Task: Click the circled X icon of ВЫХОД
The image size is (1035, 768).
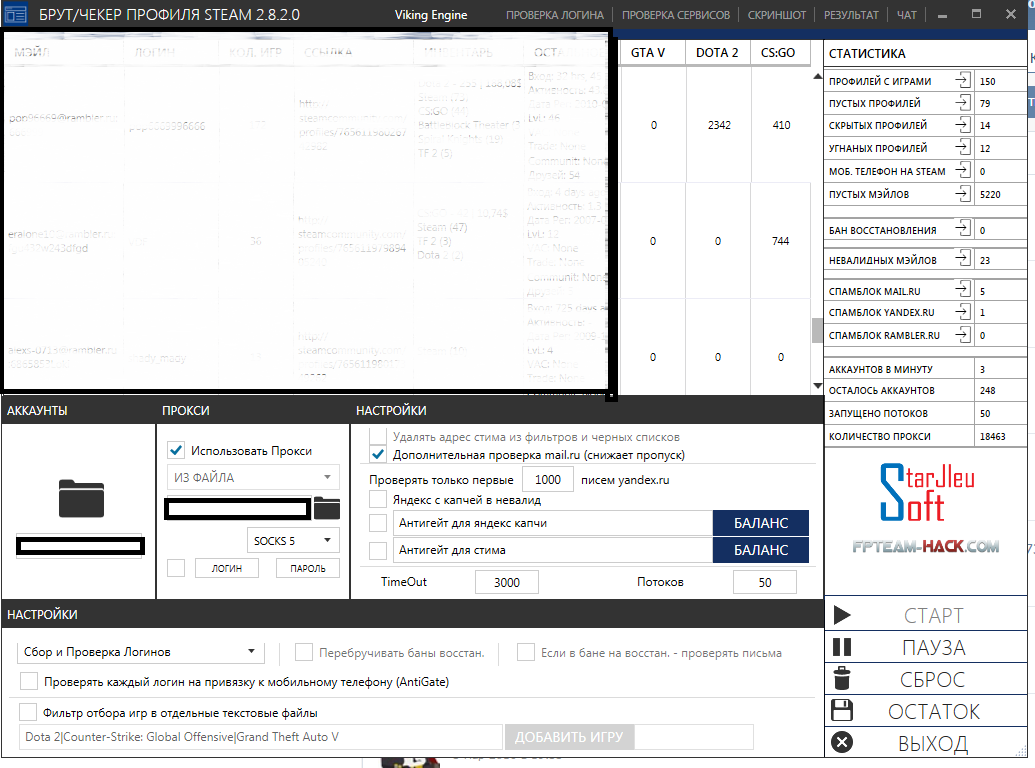Action: click(842, 742)
